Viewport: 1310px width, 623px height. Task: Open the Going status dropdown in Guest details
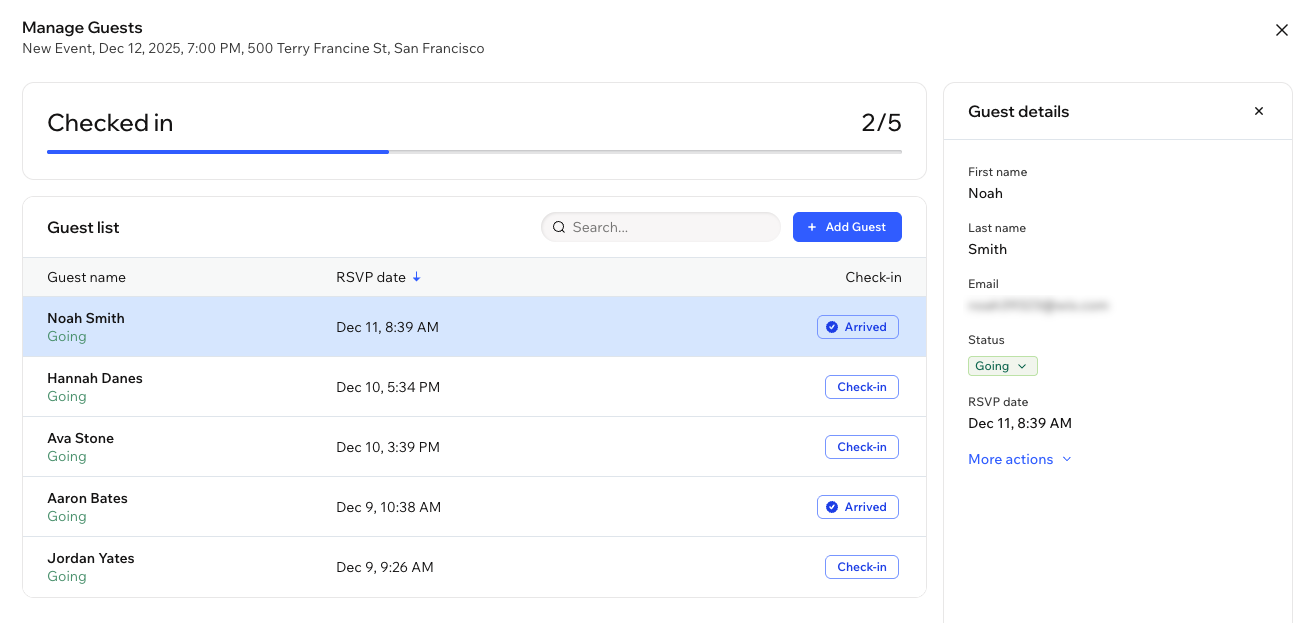(1002, 365)
